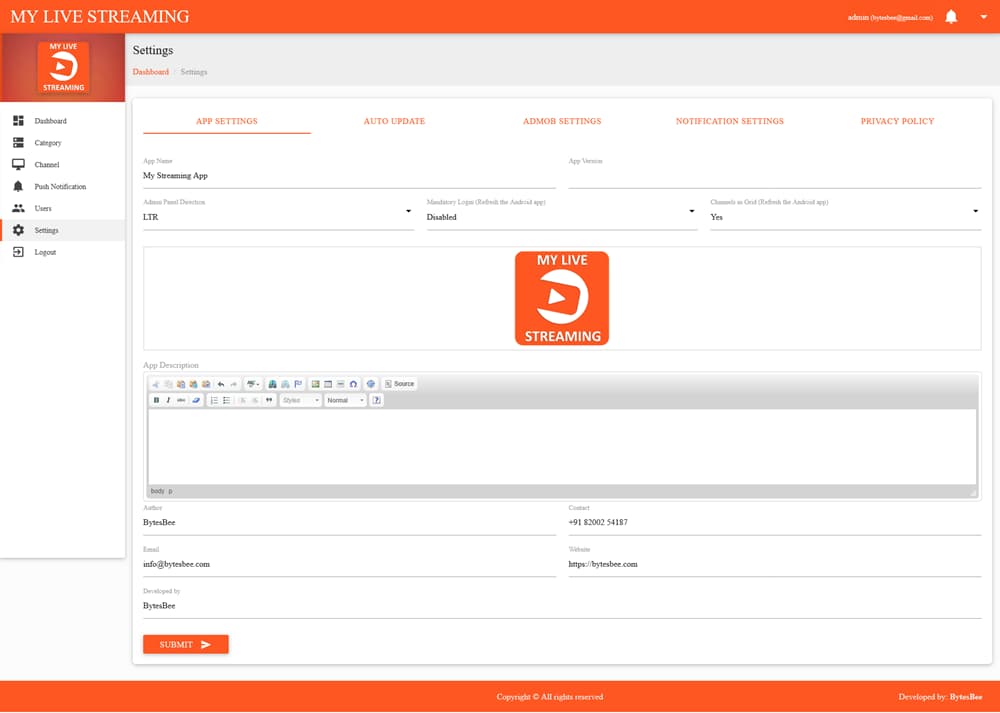Click the Source button in editor
Image resolution: width=1000 pixels, height=713 pixels.
click(x=399, y=384)
